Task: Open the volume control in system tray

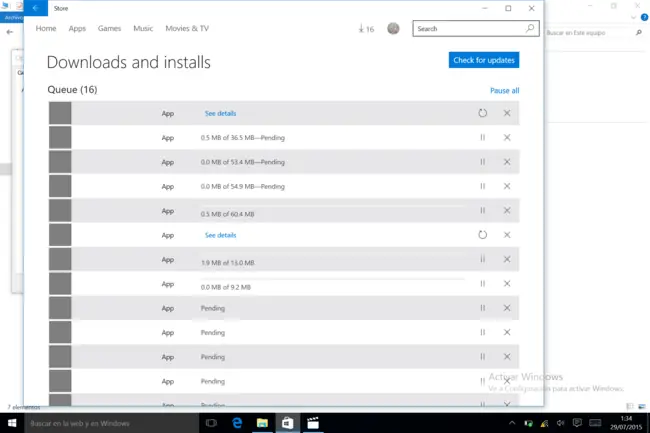Action: [x=560, y=423]
